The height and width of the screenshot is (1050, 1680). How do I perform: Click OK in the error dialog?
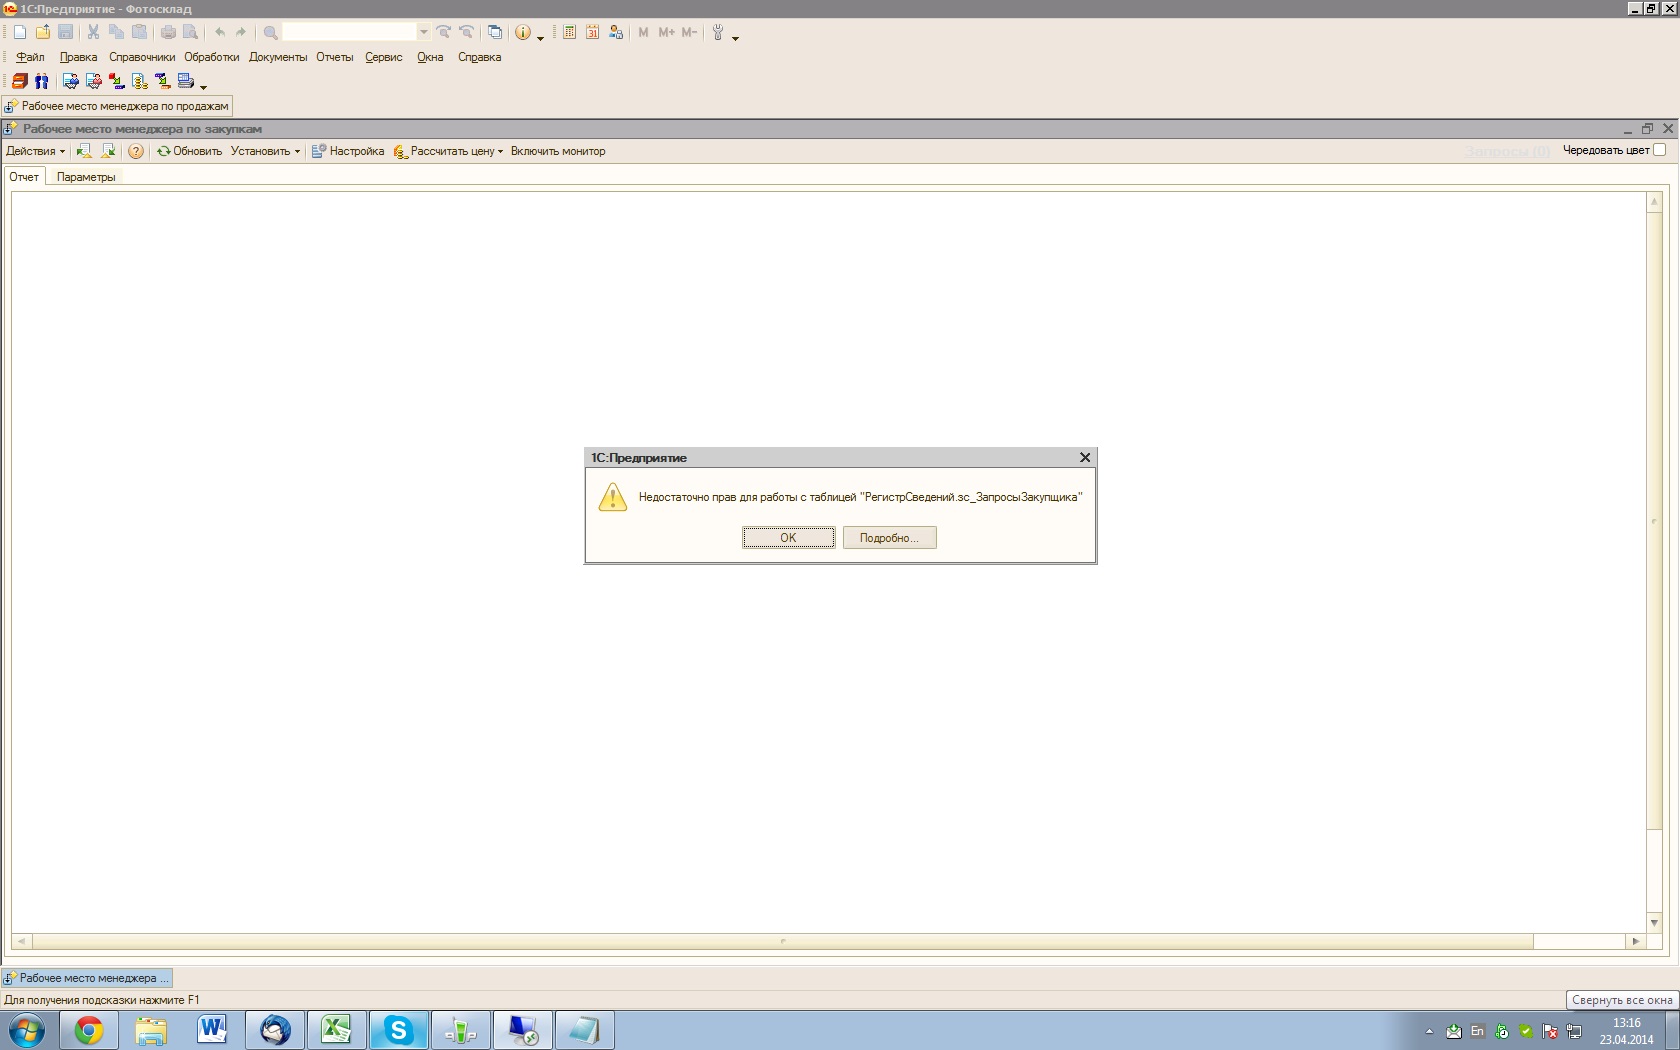(788, 538)
